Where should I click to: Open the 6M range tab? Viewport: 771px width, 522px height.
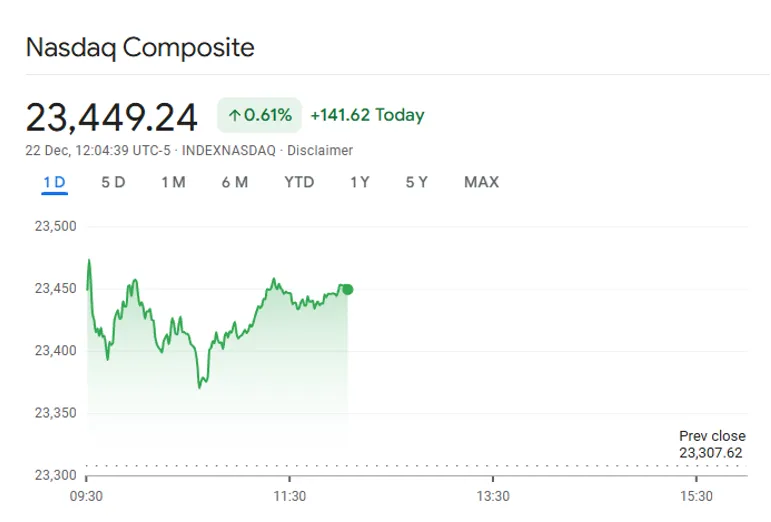coord(235,182)
